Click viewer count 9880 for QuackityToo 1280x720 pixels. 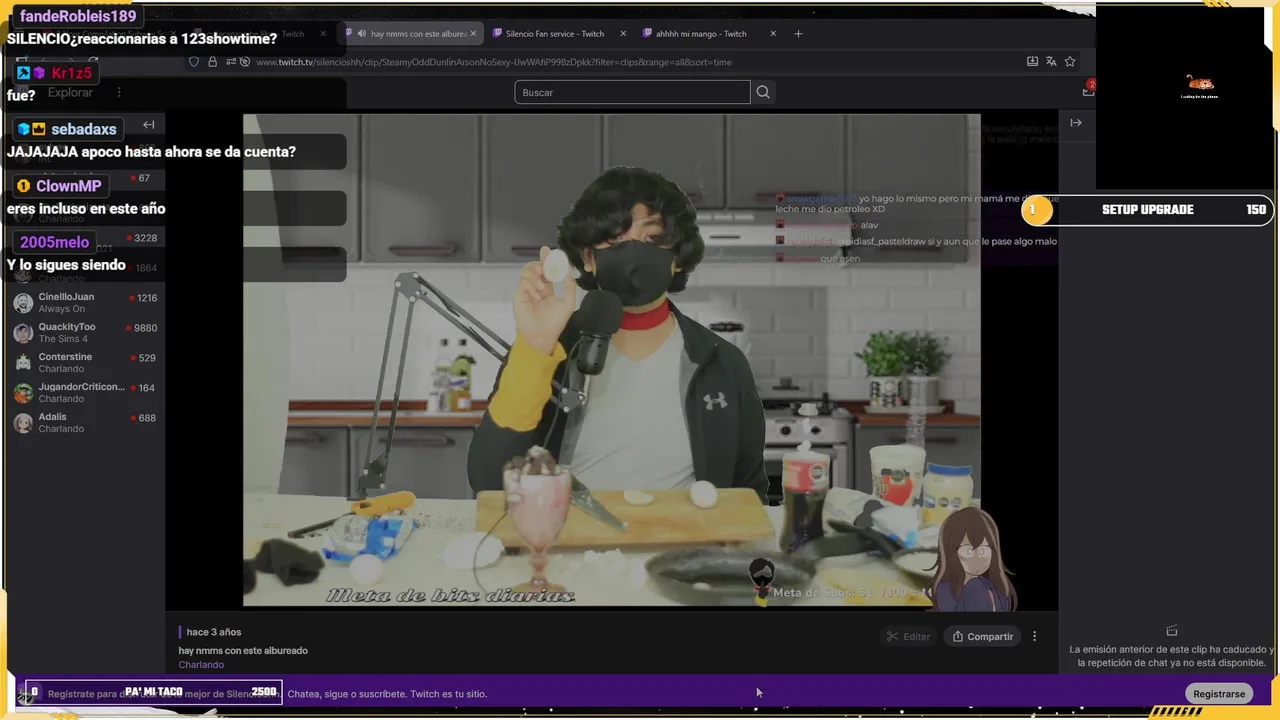(x=145, y=328)
